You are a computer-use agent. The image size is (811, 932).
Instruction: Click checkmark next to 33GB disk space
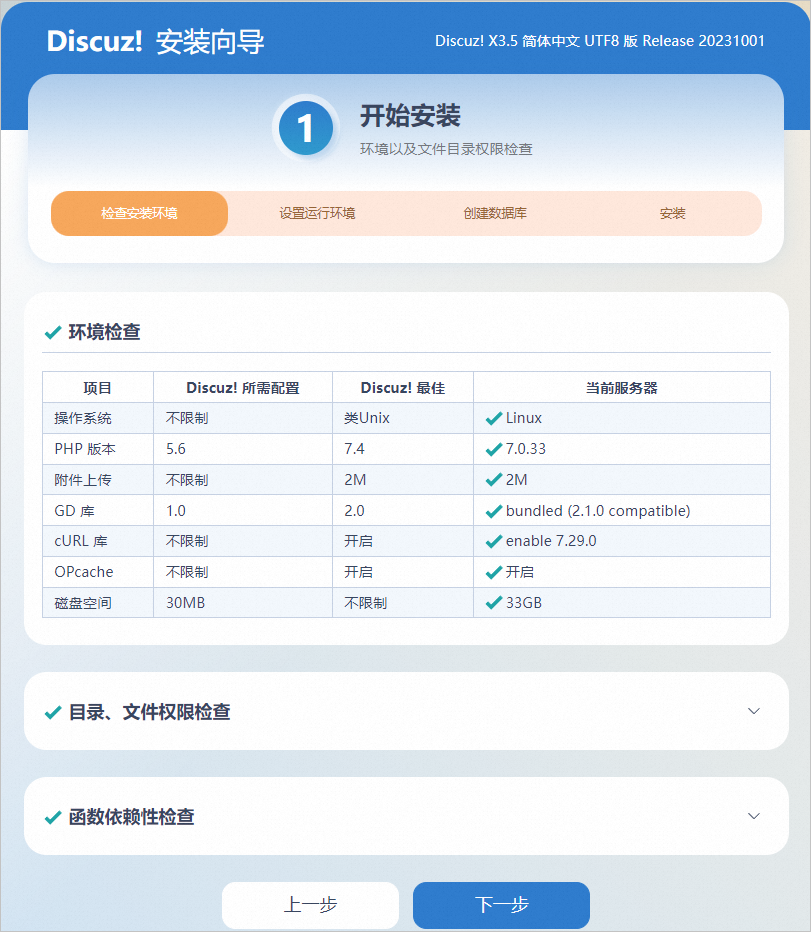(493, 603)
